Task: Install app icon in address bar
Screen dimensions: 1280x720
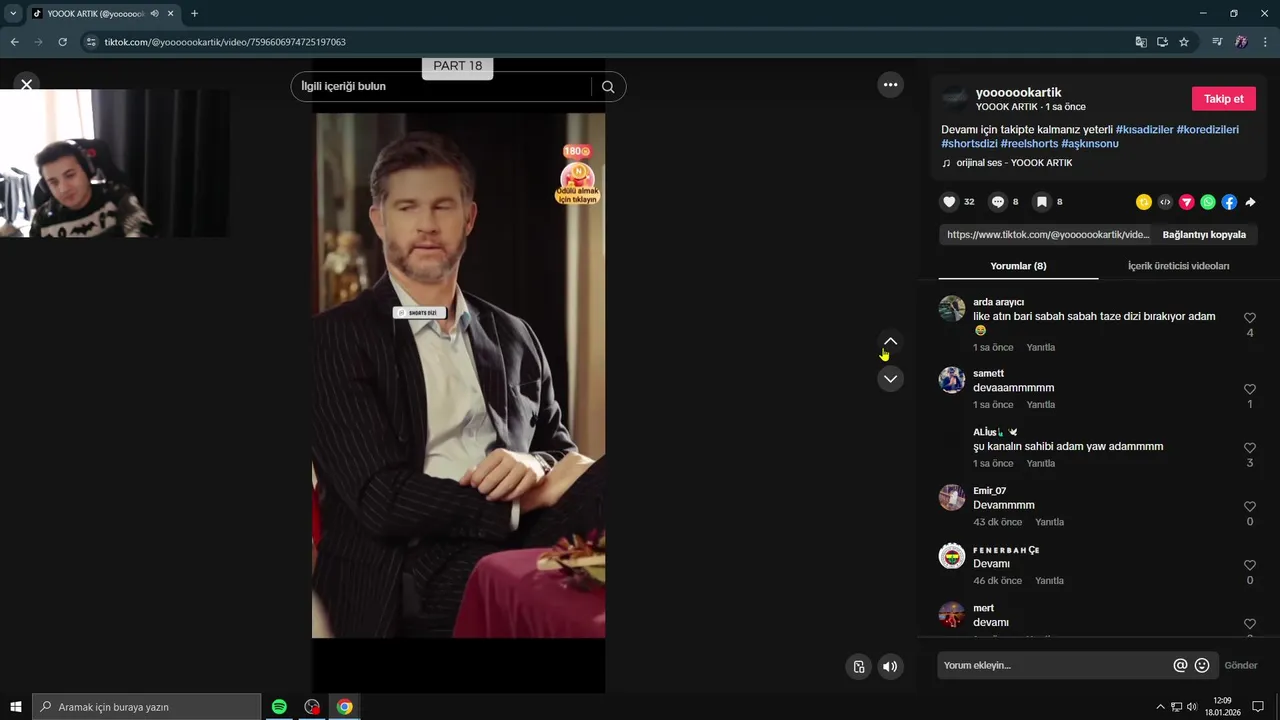Action: pyautogui.click(x=1162, y=42)
